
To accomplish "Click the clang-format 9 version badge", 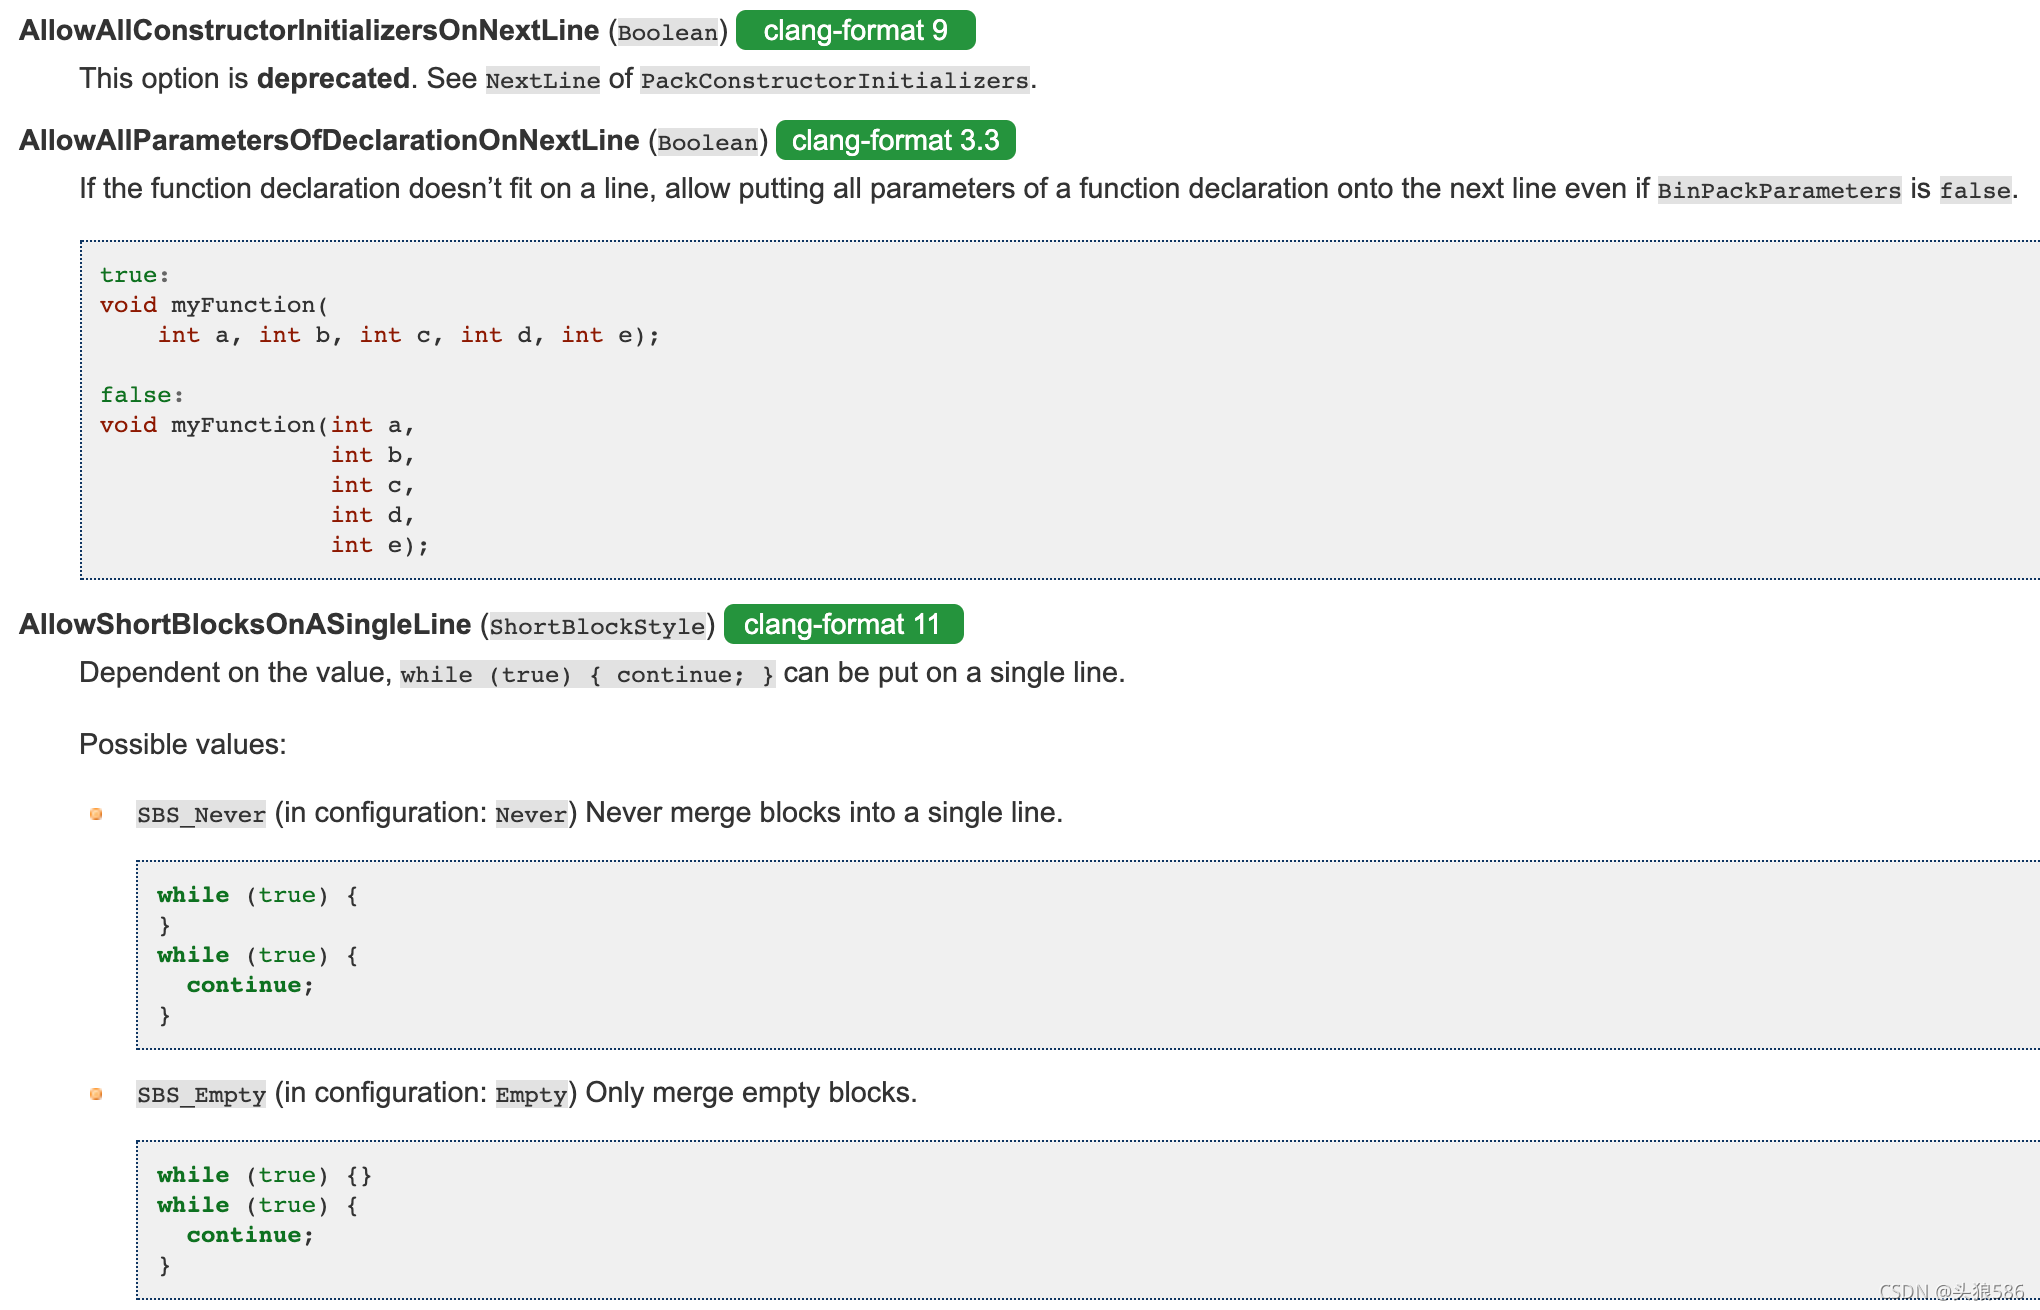I will coord(855,30).
